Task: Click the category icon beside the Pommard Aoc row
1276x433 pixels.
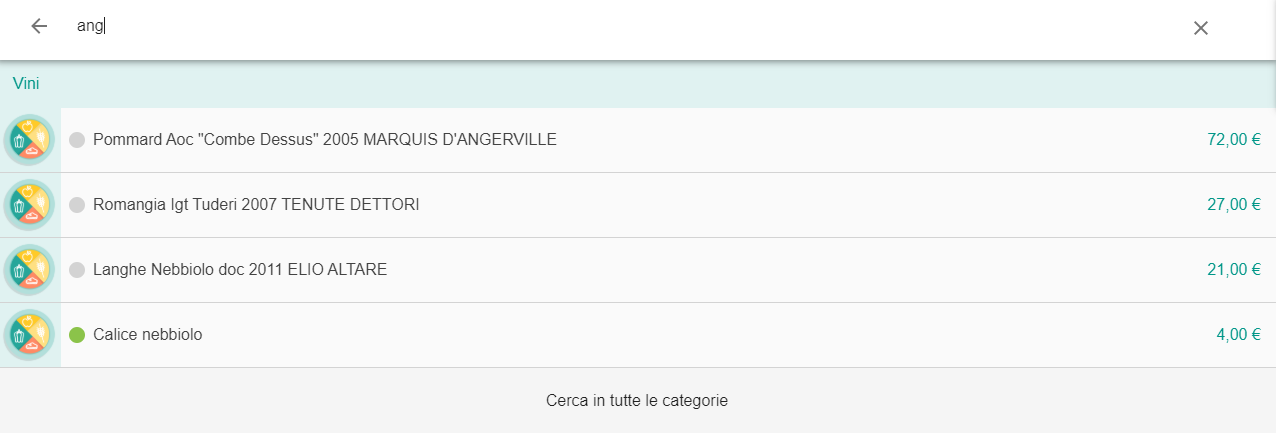Action: [30, 140]
